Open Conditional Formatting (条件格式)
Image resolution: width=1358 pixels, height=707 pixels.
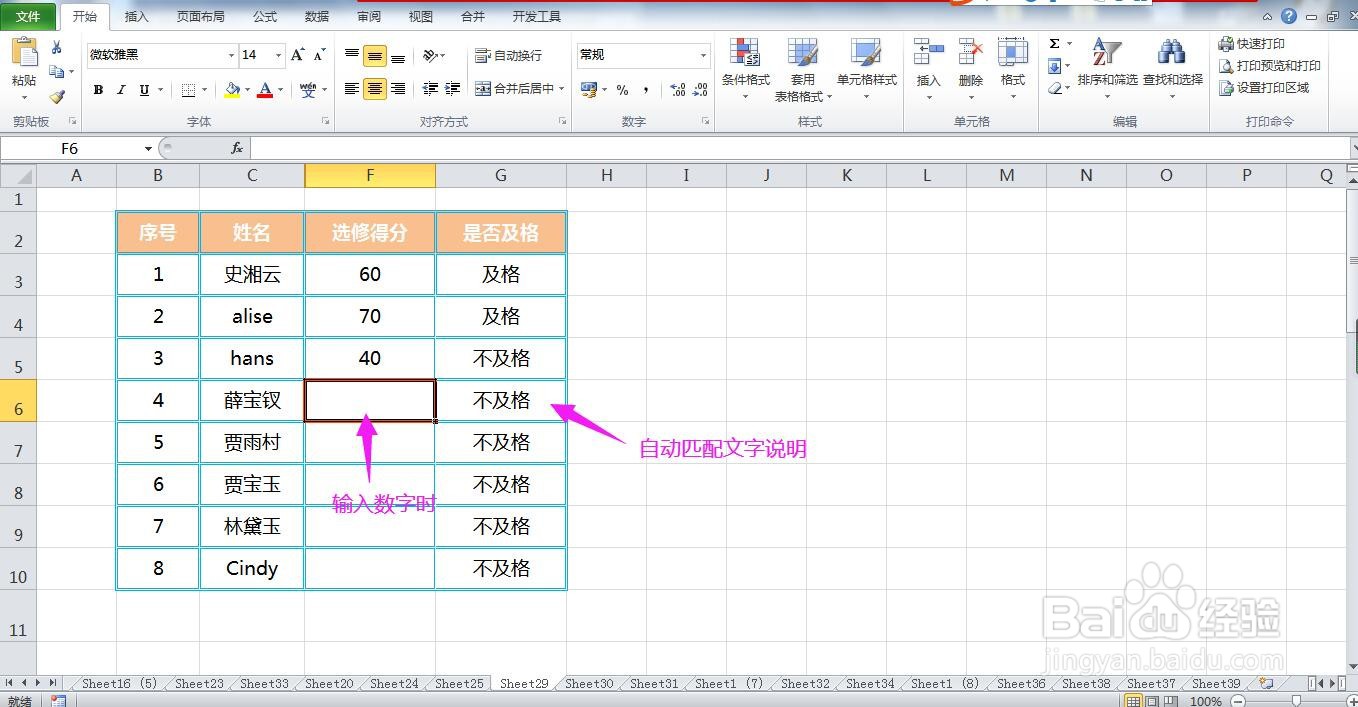point(745,68)
